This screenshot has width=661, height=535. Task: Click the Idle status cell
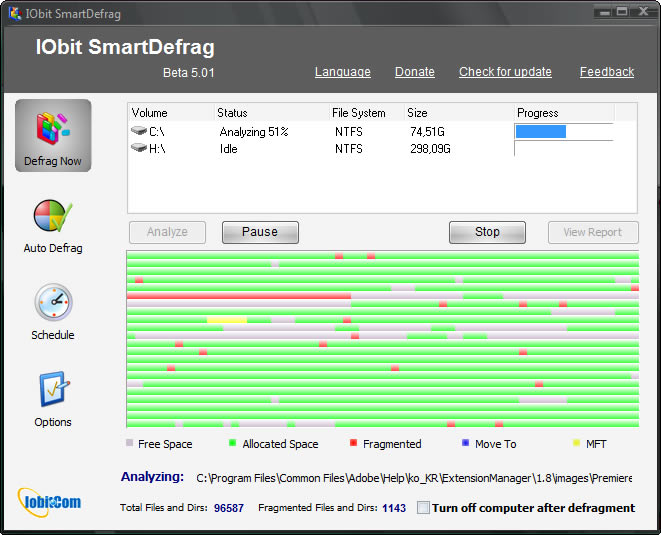click(228, 149)
